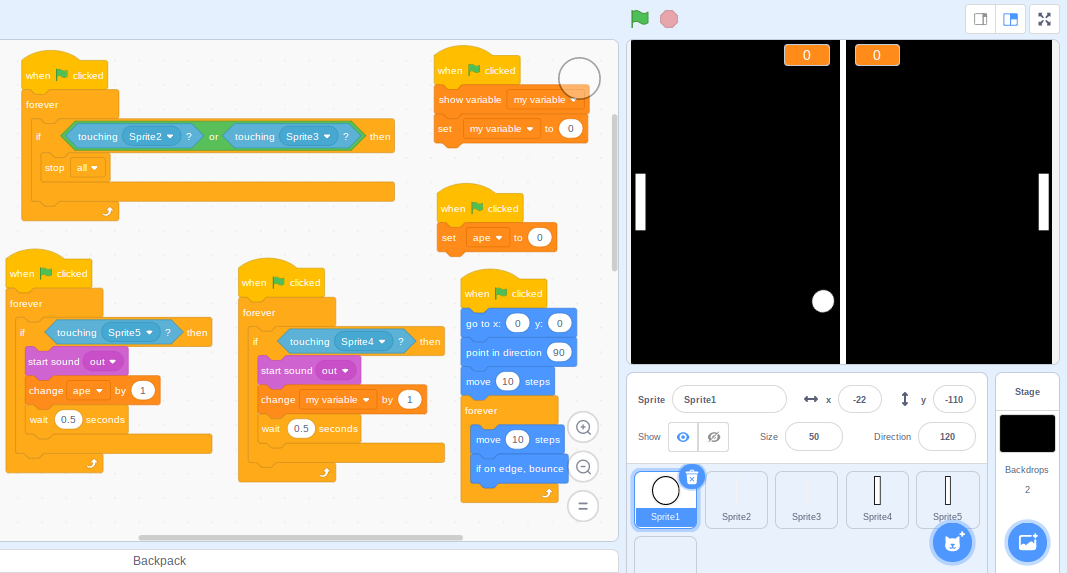1067x573 pixels.
Task: Edit the sprite Size field
Action: pyautogui.click(x=814, y=437)
